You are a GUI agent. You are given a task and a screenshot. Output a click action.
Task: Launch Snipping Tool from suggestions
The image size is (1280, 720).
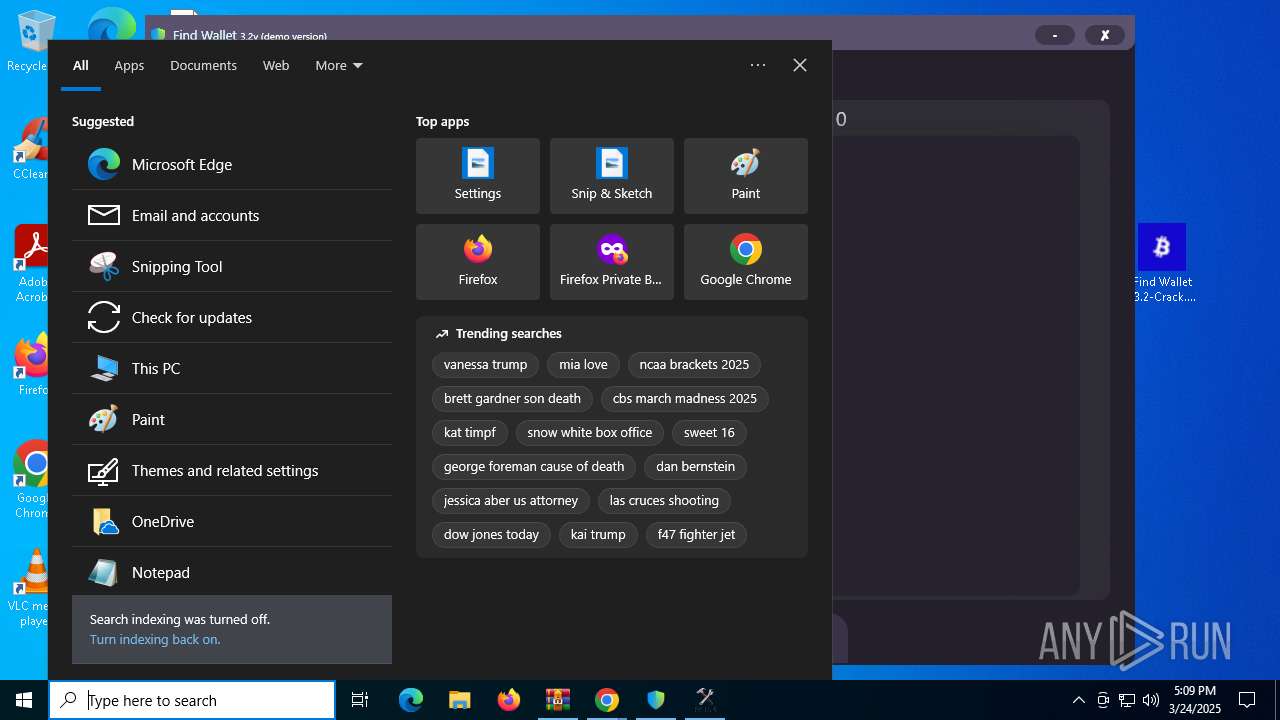click(232, 266)
